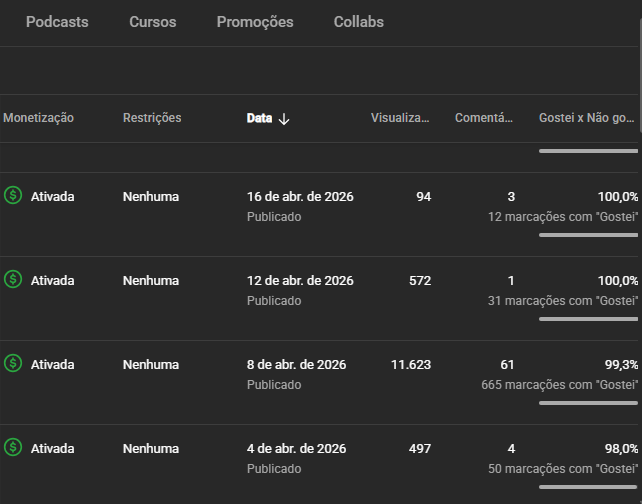Click the 94 views value
The width and height of the screenshot is (642, 504).
pos(424,197)
